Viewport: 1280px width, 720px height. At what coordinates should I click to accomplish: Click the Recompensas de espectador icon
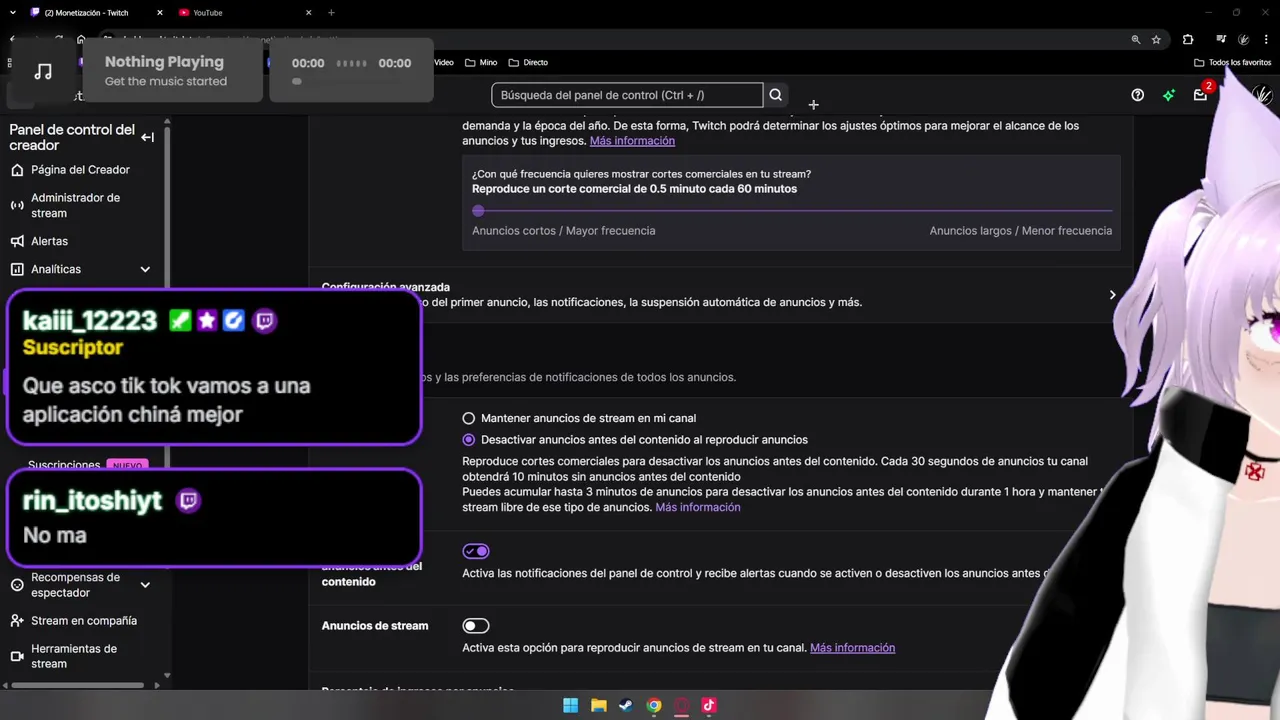click(17, 585)
